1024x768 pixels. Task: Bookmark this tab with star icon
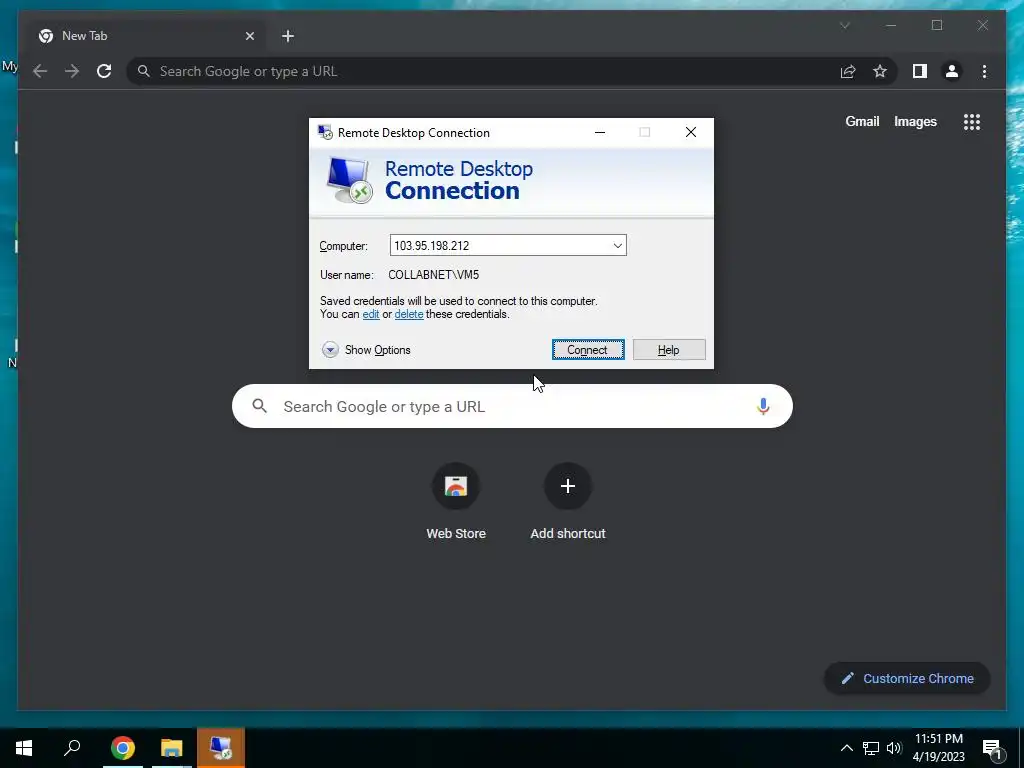(880, 71)
